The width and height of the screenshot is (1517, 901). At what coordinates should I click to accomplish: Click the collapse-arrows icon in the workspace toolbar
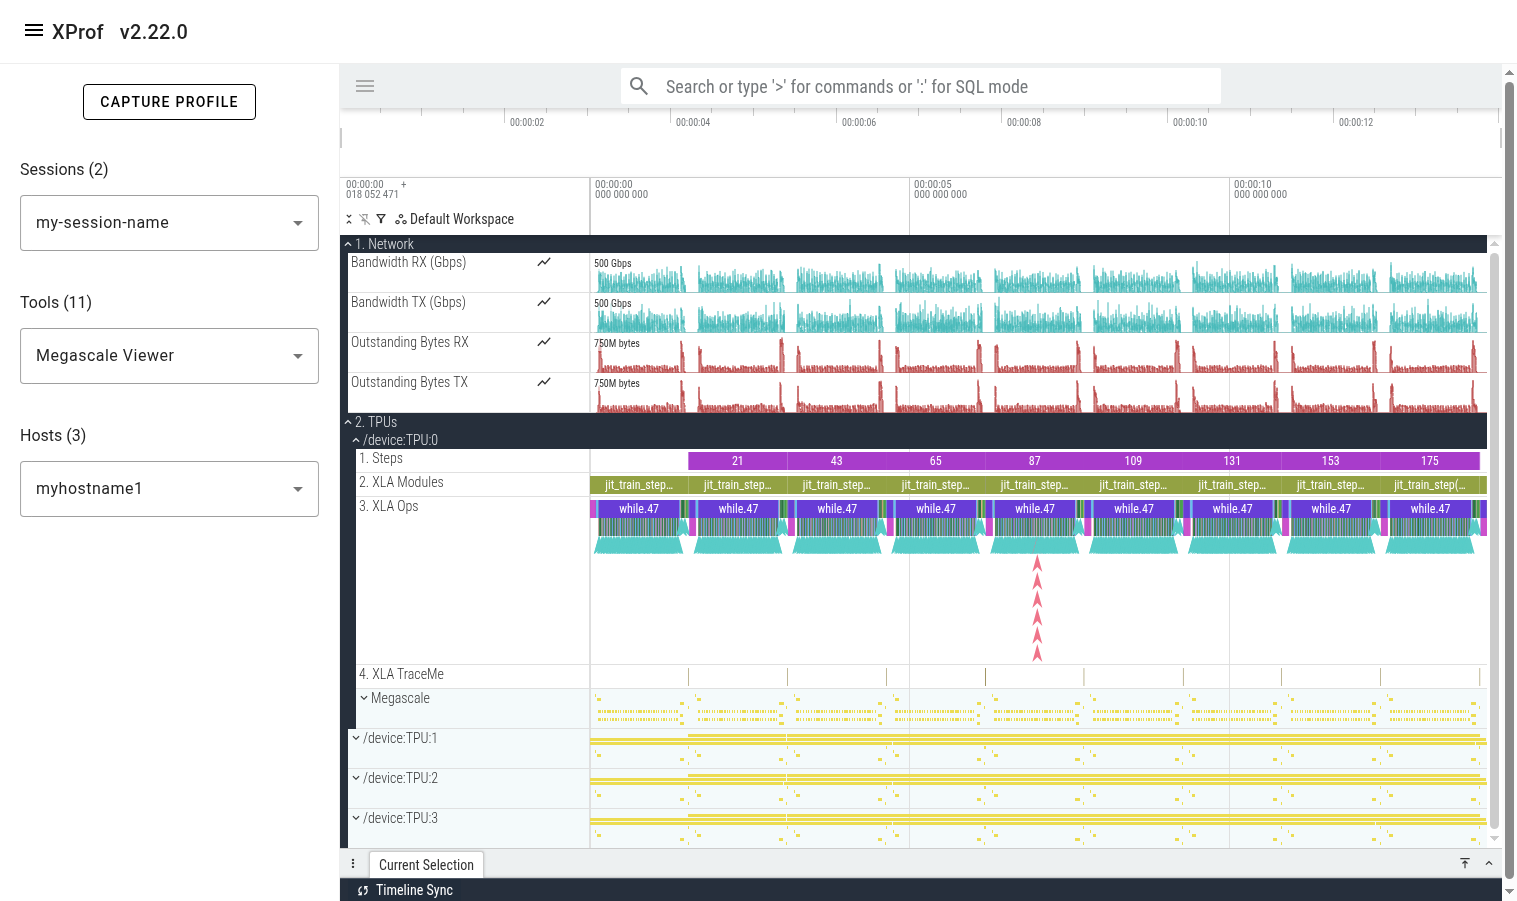349,219
